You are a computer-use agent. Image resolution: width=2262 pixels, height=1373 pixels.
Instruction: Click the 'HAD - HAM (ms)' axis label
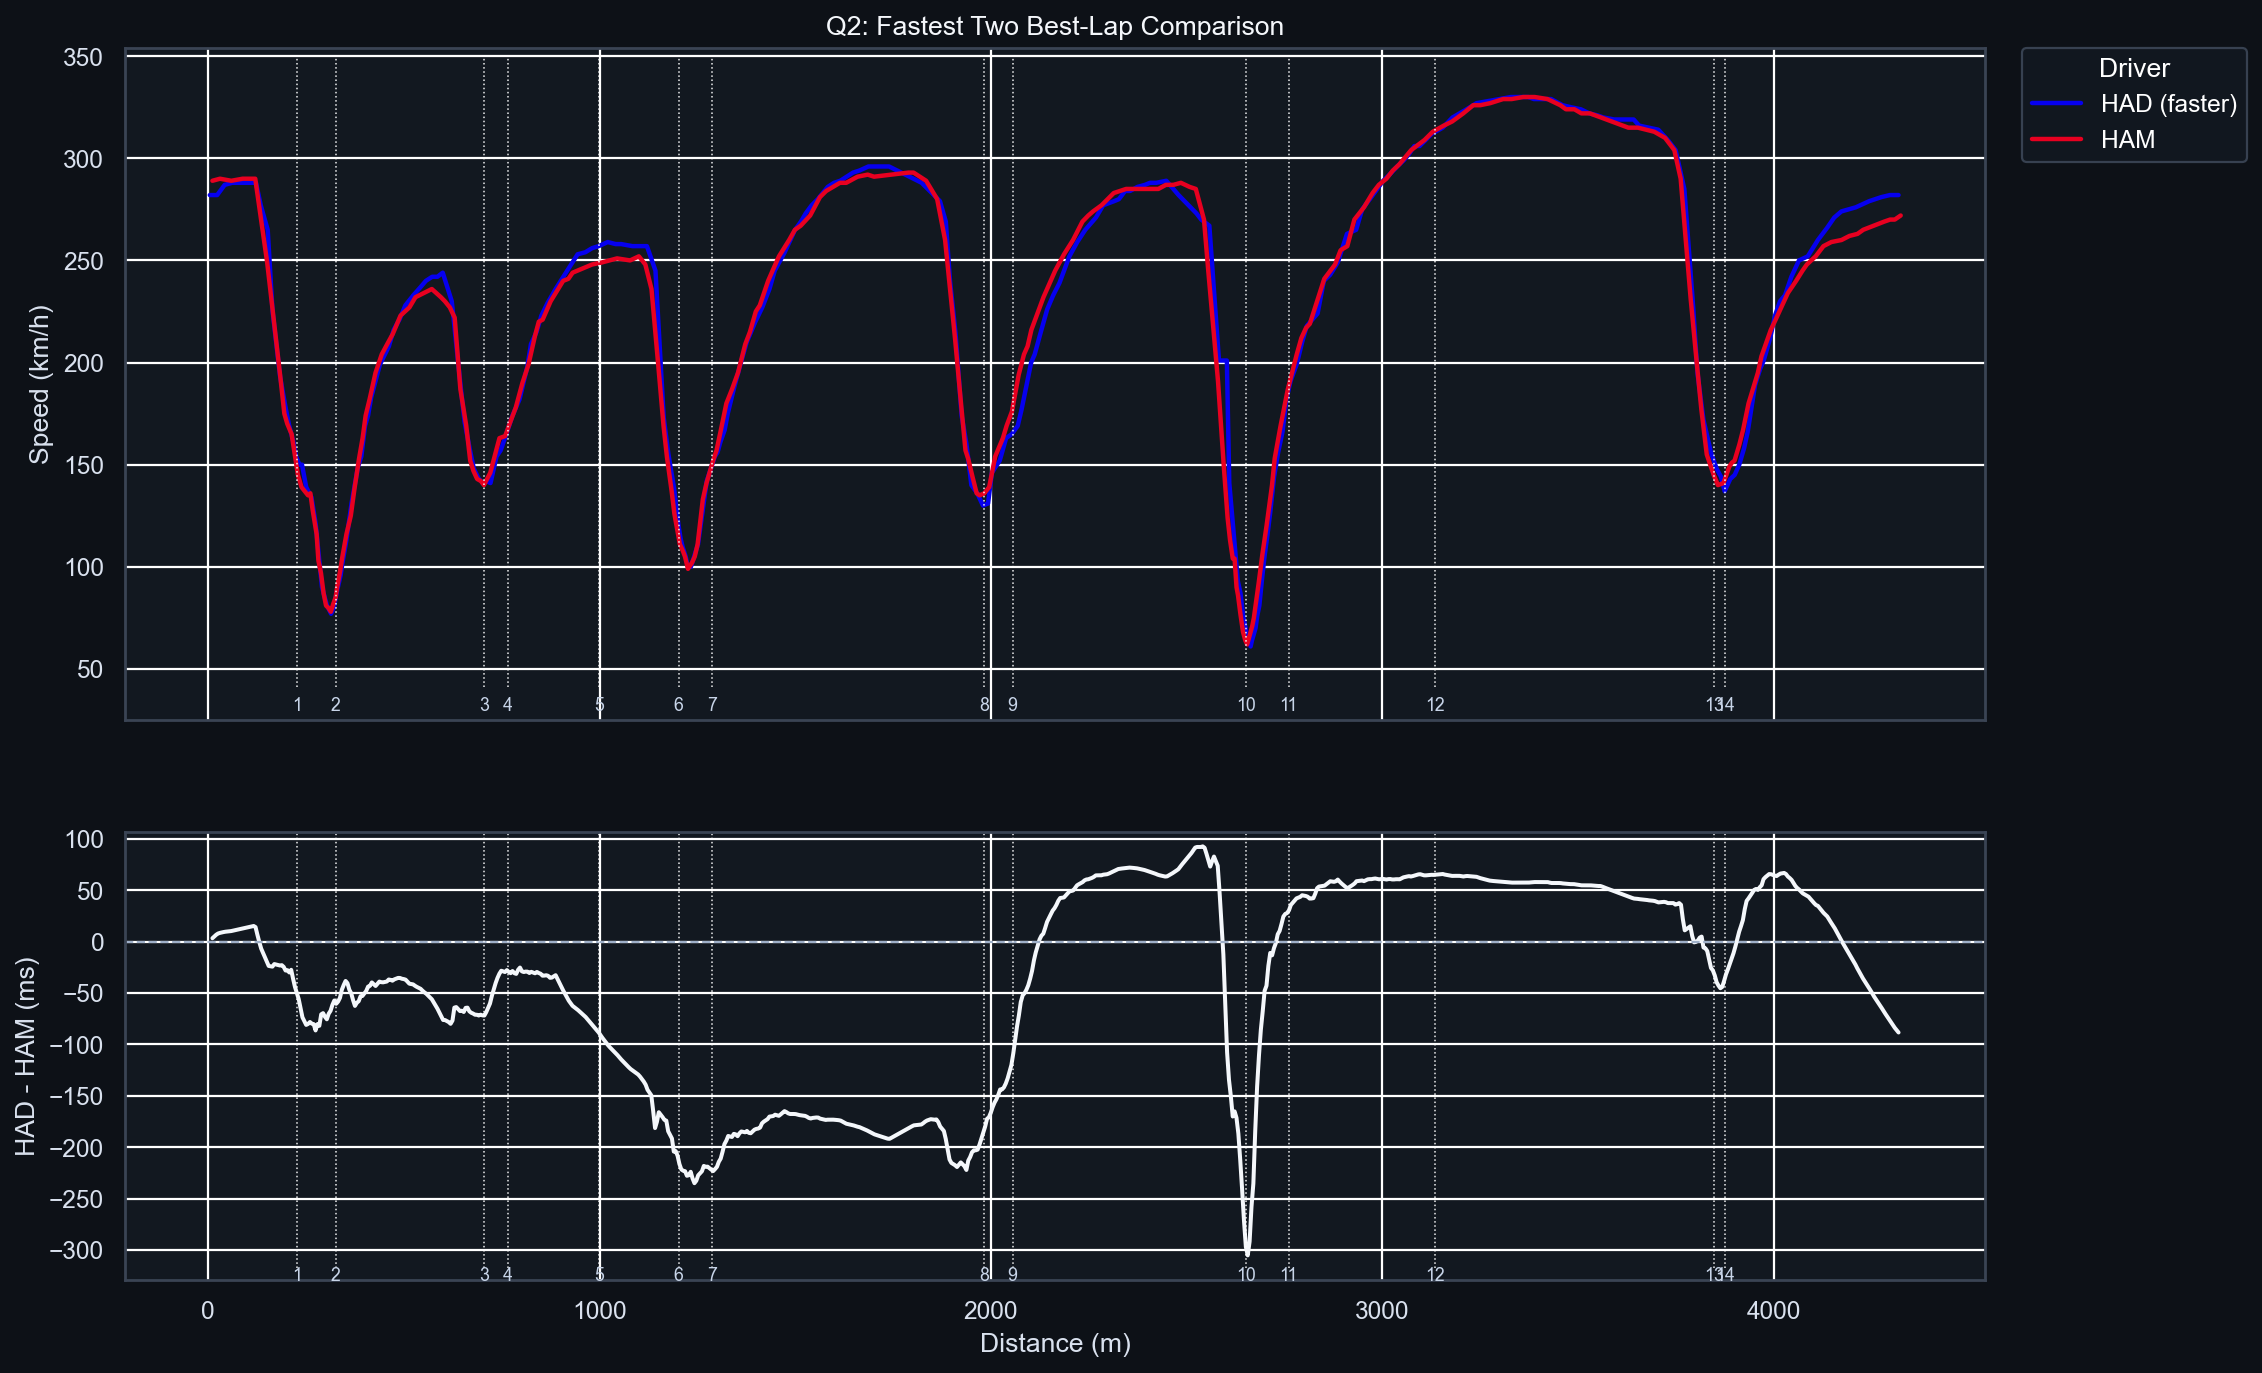click(x=26, y=1057)
